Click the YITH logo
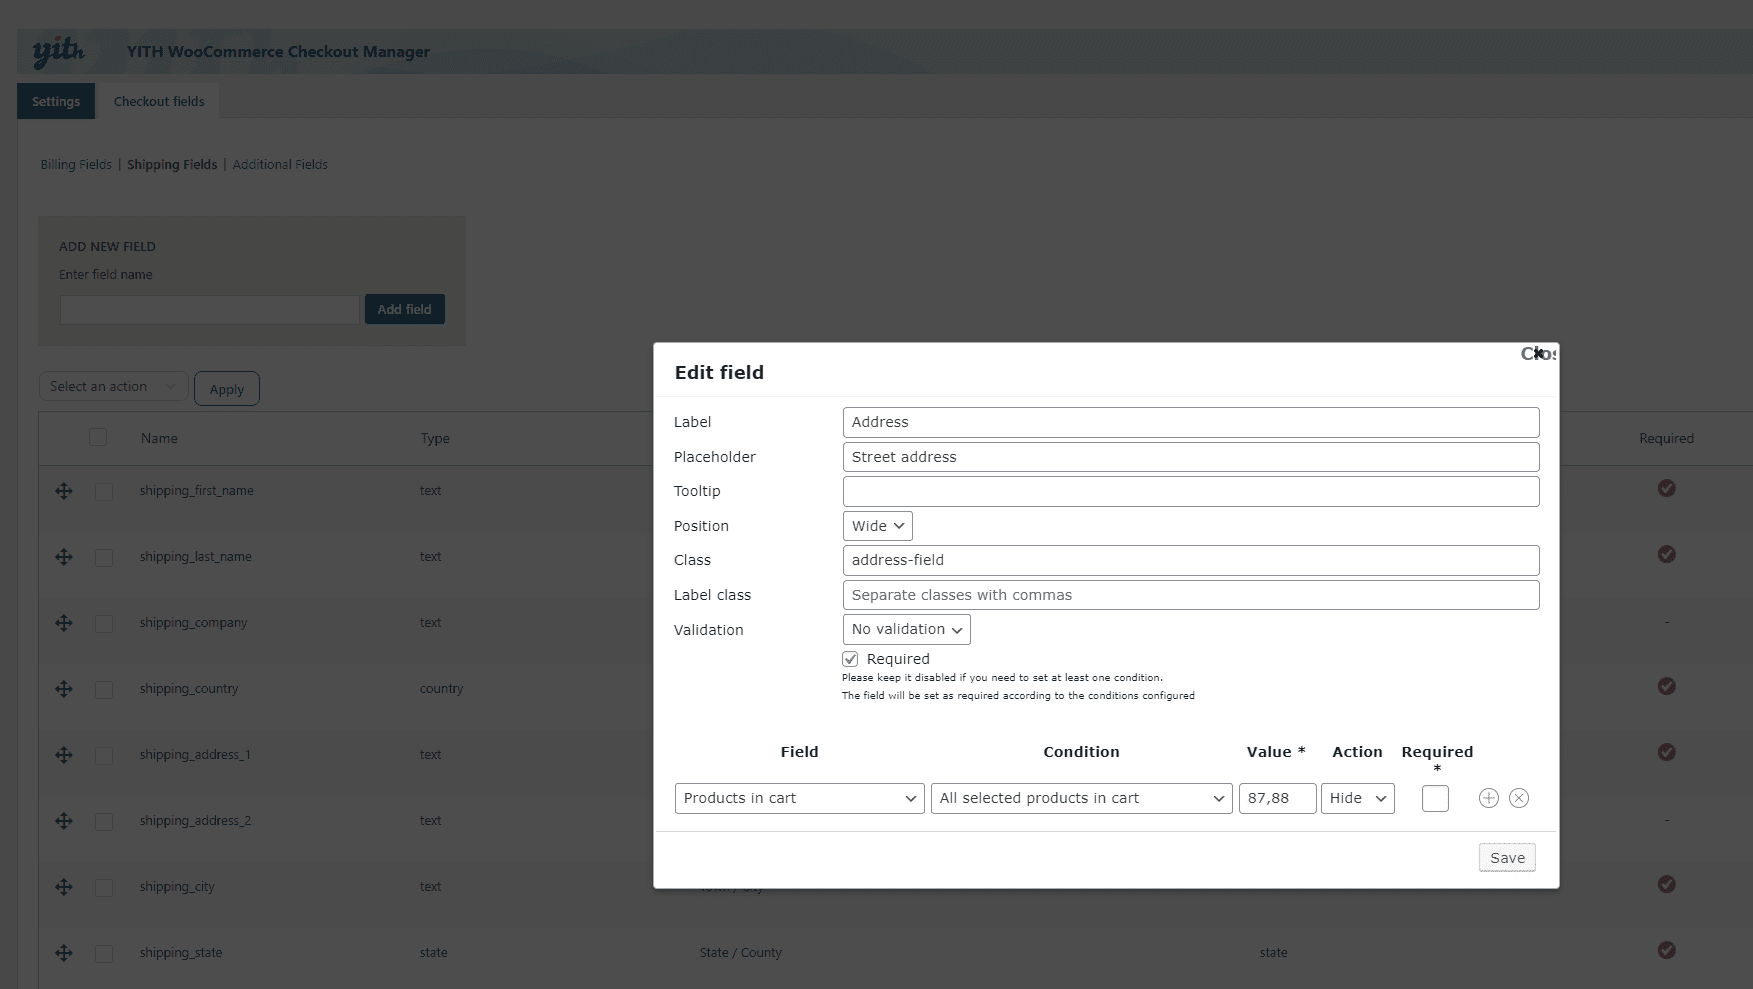This screenshot has height=989, width=1753. (x=58, y=52)
